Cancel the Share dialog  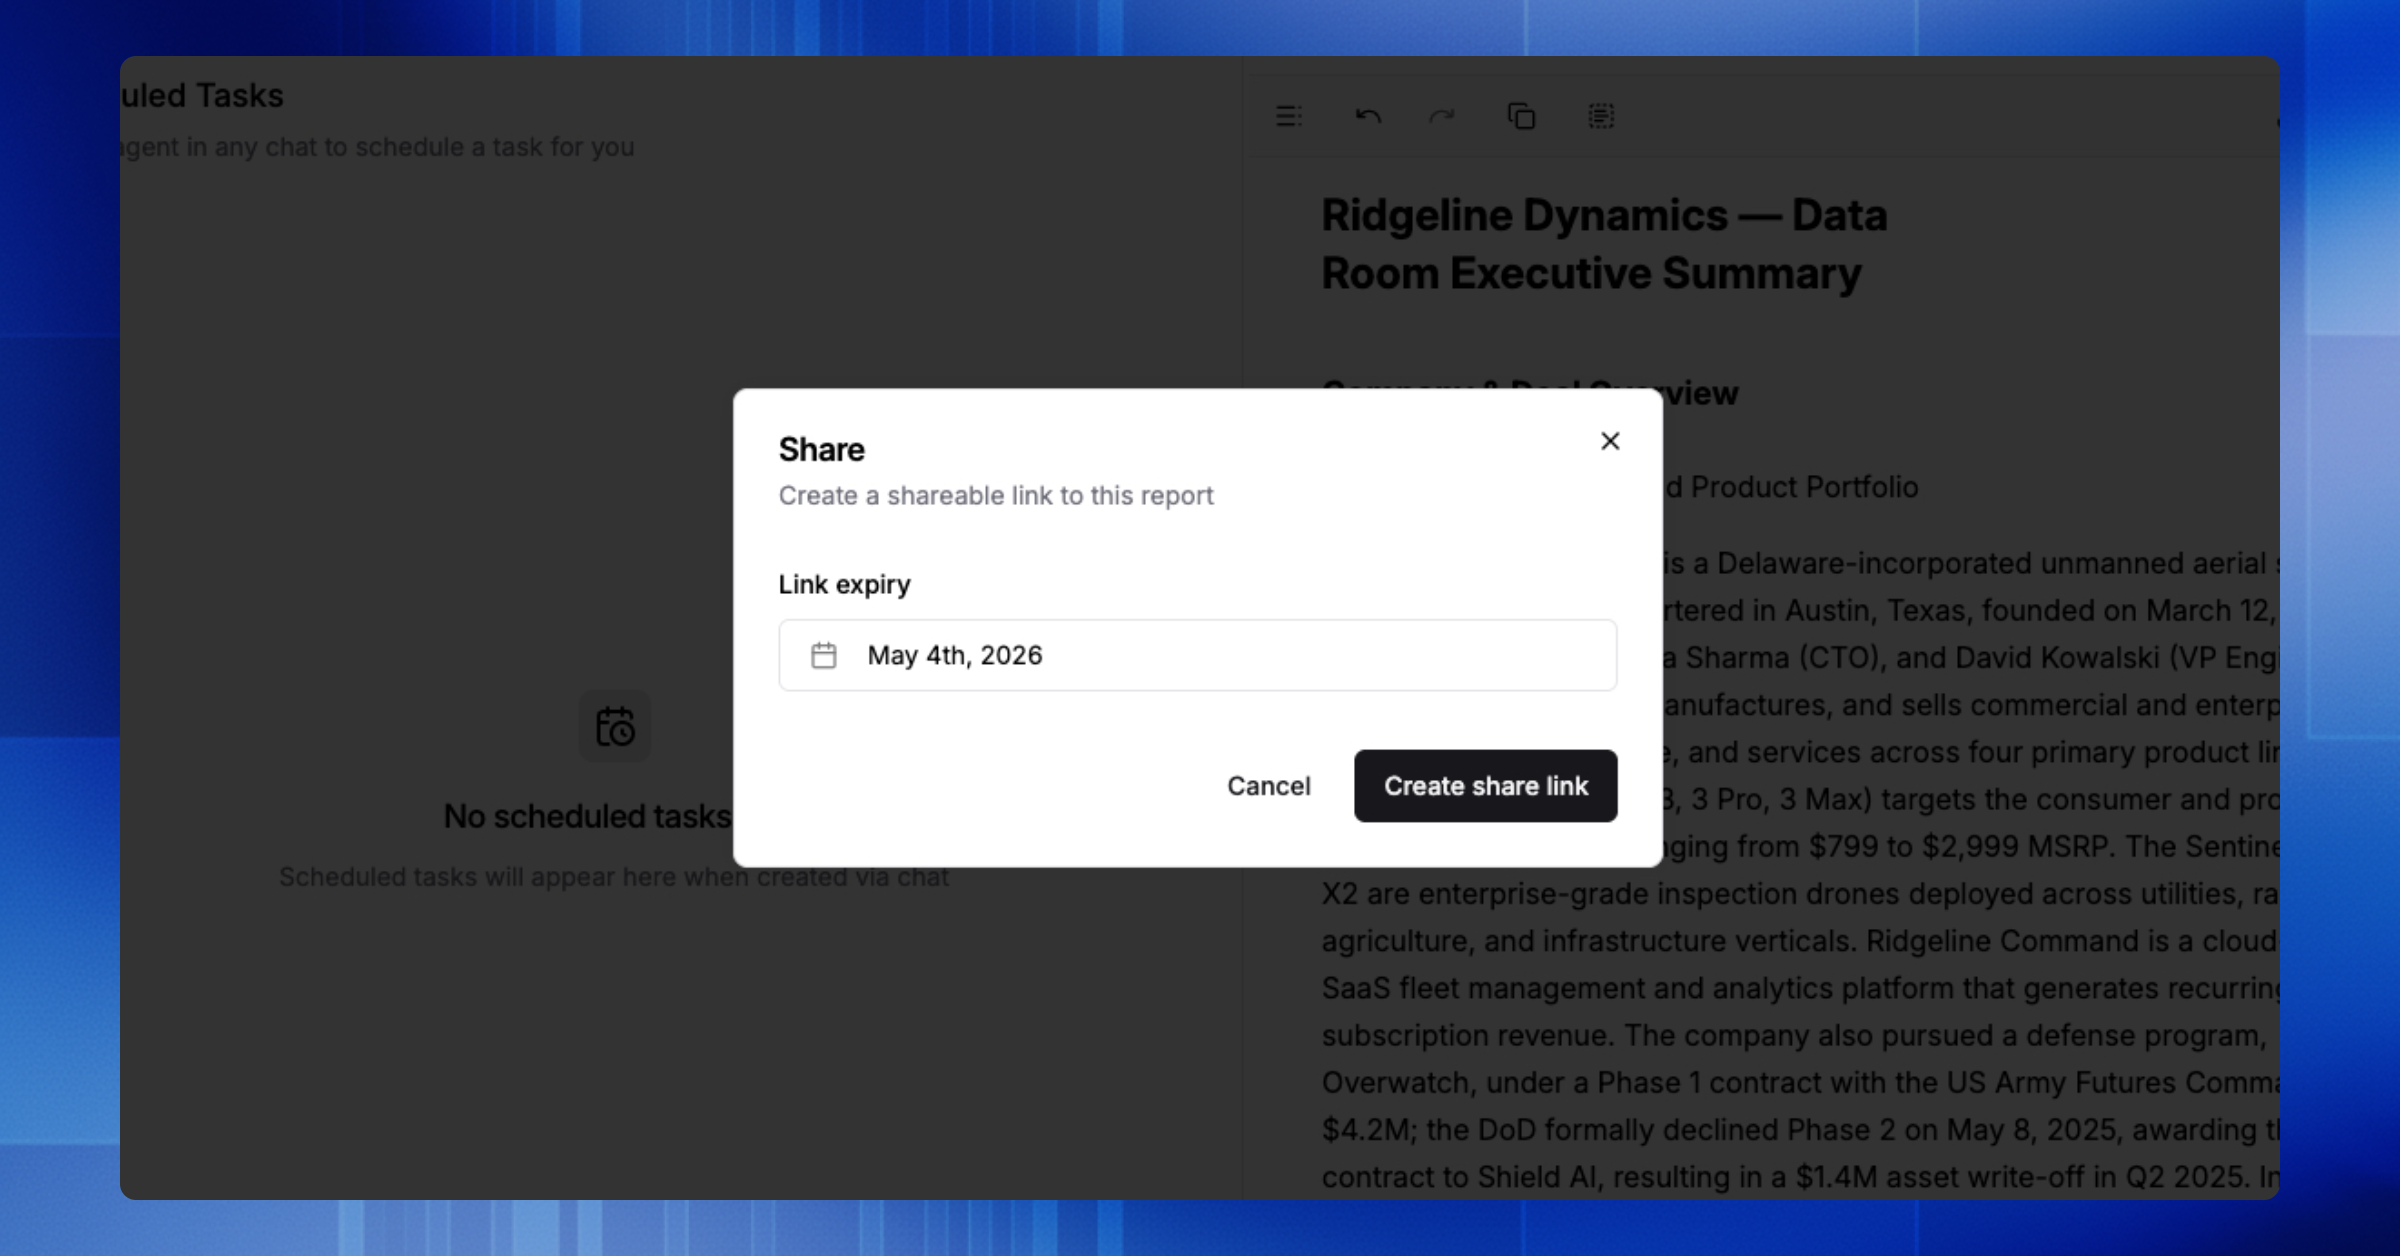(1268, 786)
